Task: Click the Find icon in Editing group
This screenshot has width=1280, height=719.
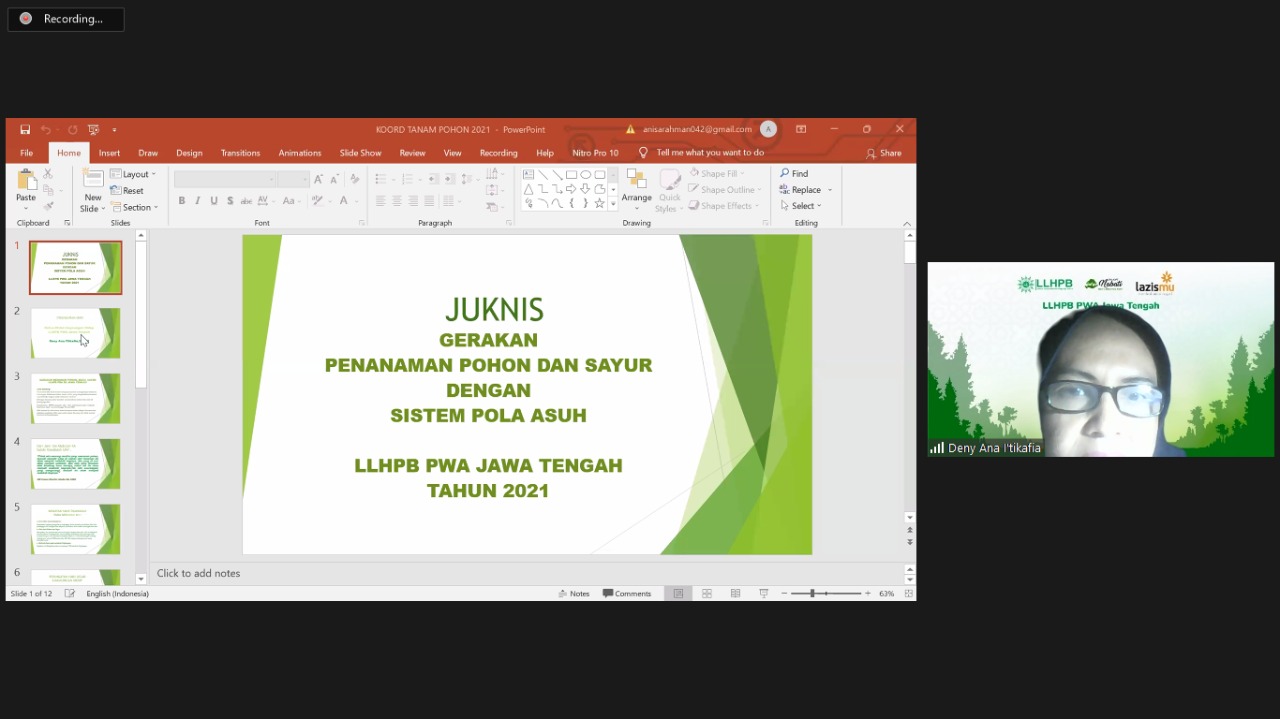Action: (794, 173)
